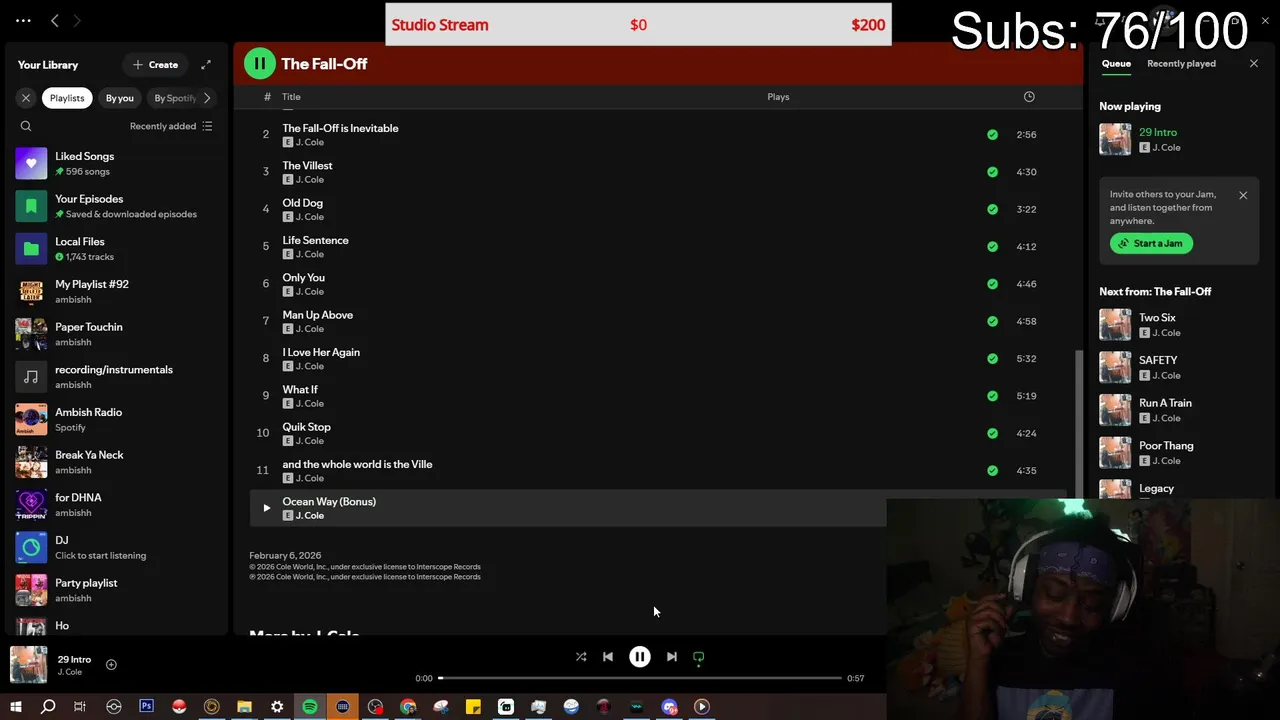Click Two Six in the queue

tap(1157, 318)
